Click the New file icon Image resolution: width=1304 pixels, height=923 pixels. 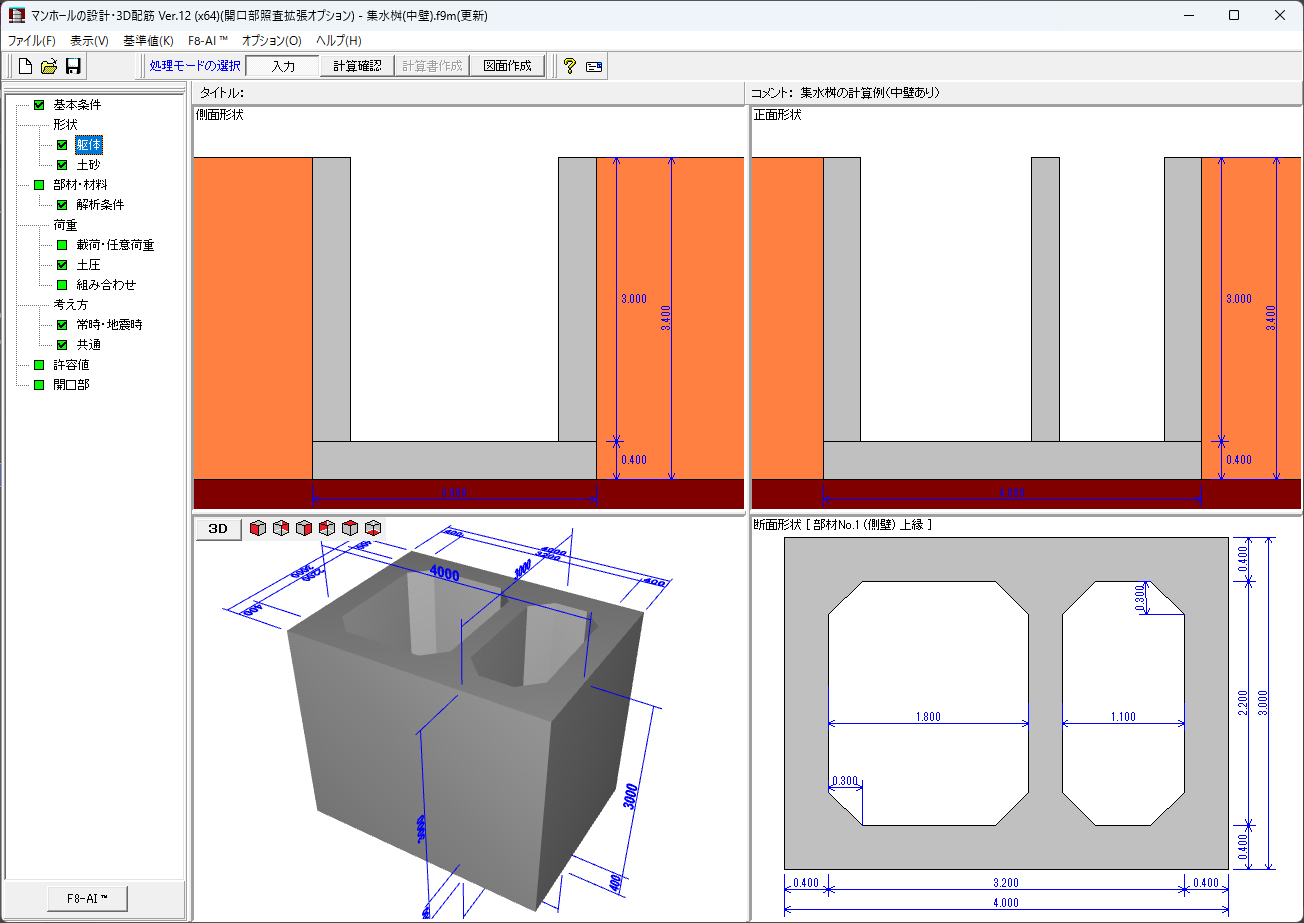click(x=25, y=67)
